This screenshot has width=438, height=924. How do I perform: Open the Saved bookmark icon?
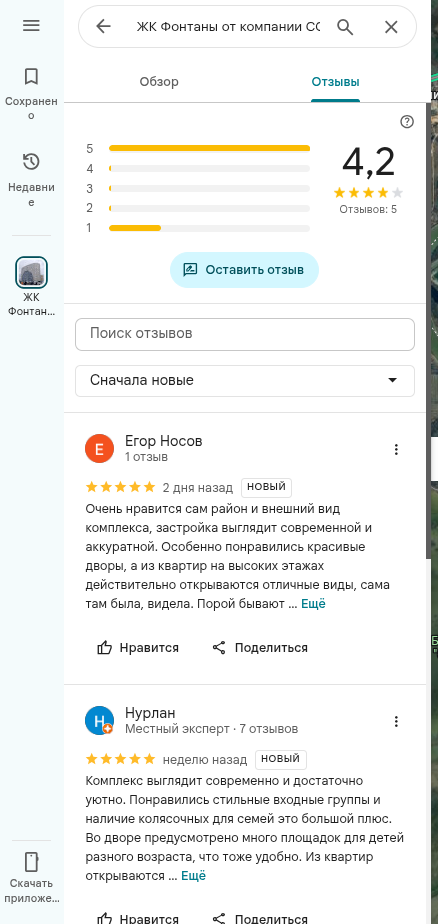coord(31,76)
